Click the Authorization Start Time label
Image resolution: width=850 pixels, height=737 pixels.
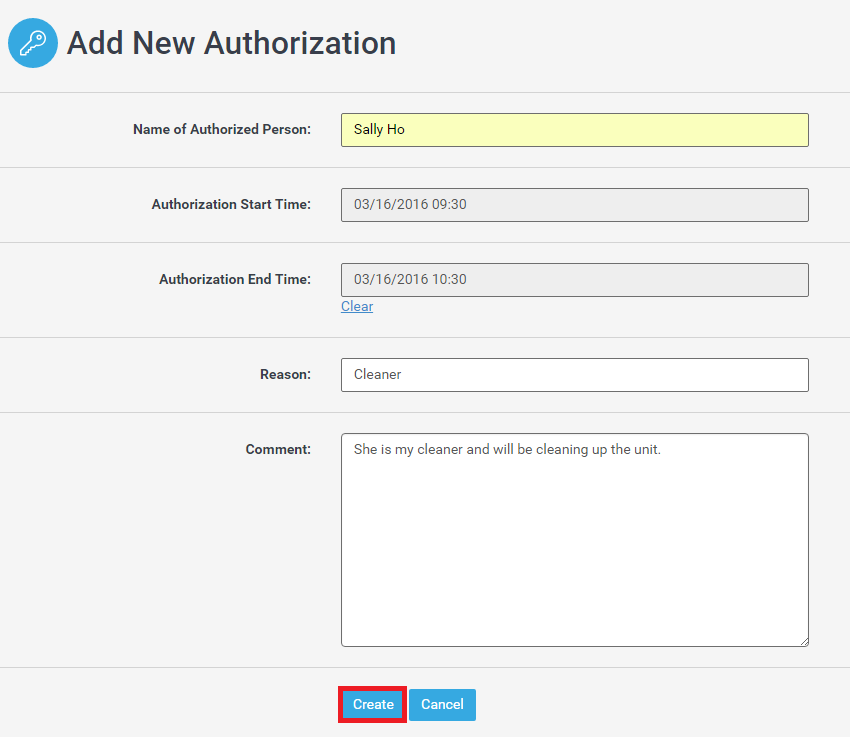pos(231,205)
